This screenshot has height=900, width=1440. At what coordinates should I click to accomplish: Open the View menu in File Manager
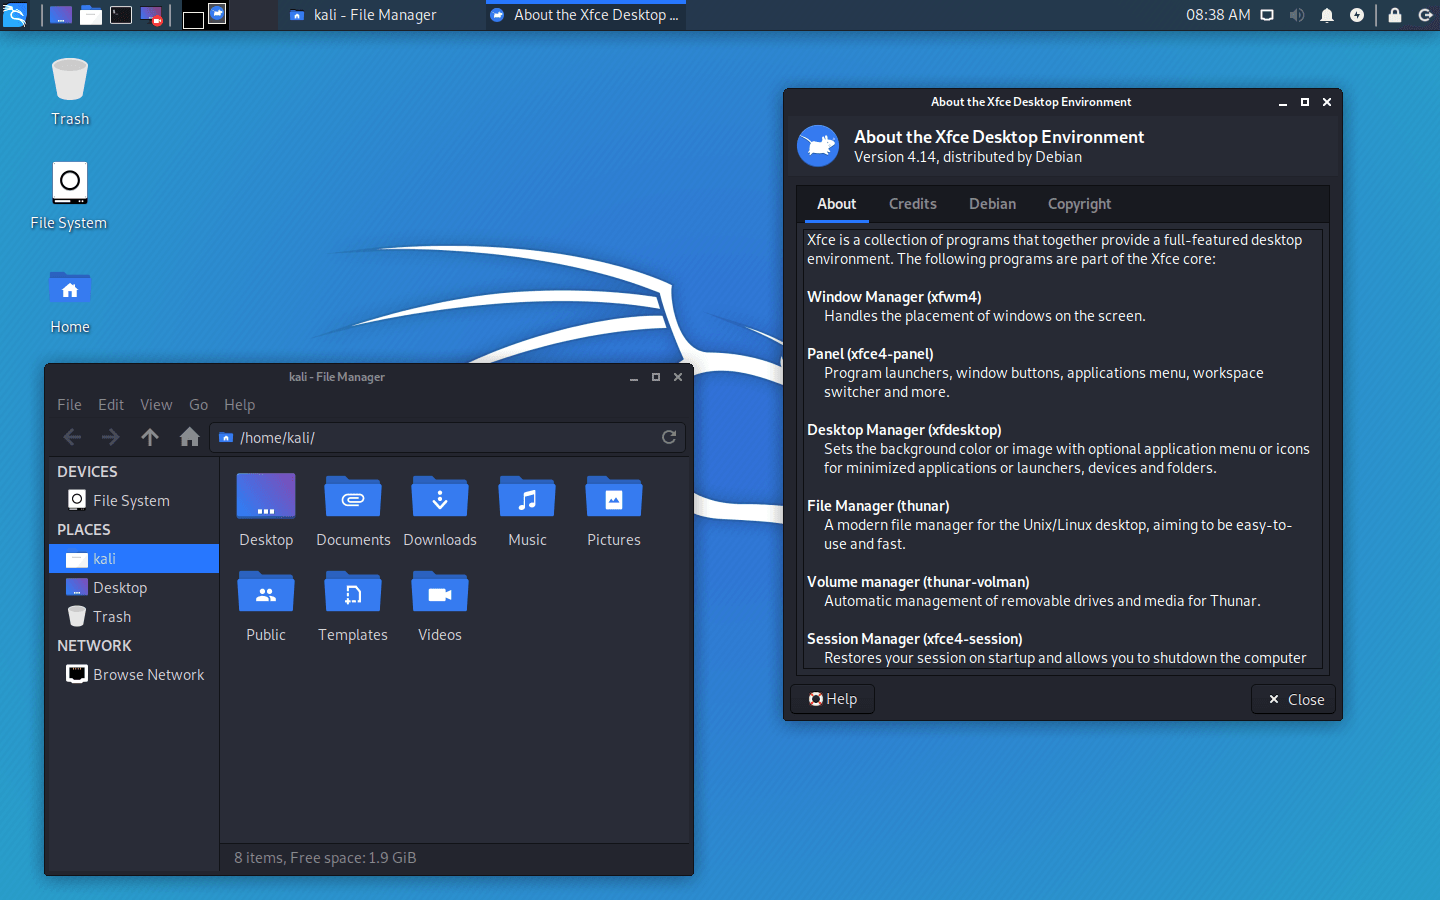156,405
